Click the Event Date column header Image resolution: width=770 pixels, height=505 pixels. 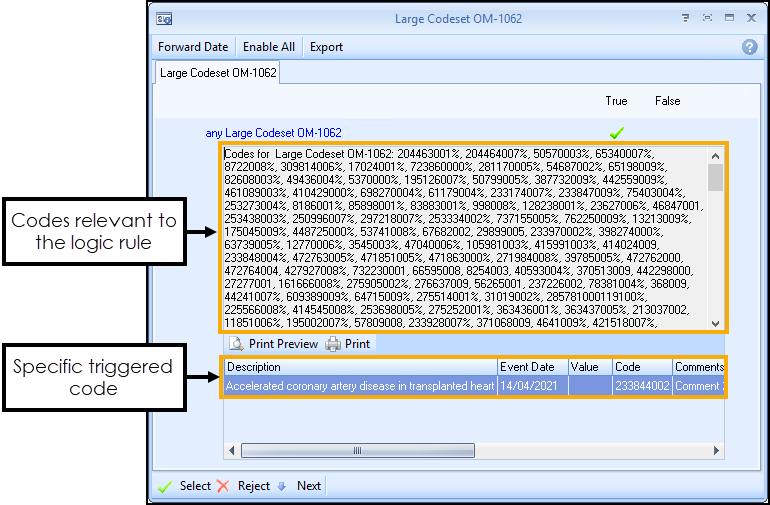click(x=528, y=367)
